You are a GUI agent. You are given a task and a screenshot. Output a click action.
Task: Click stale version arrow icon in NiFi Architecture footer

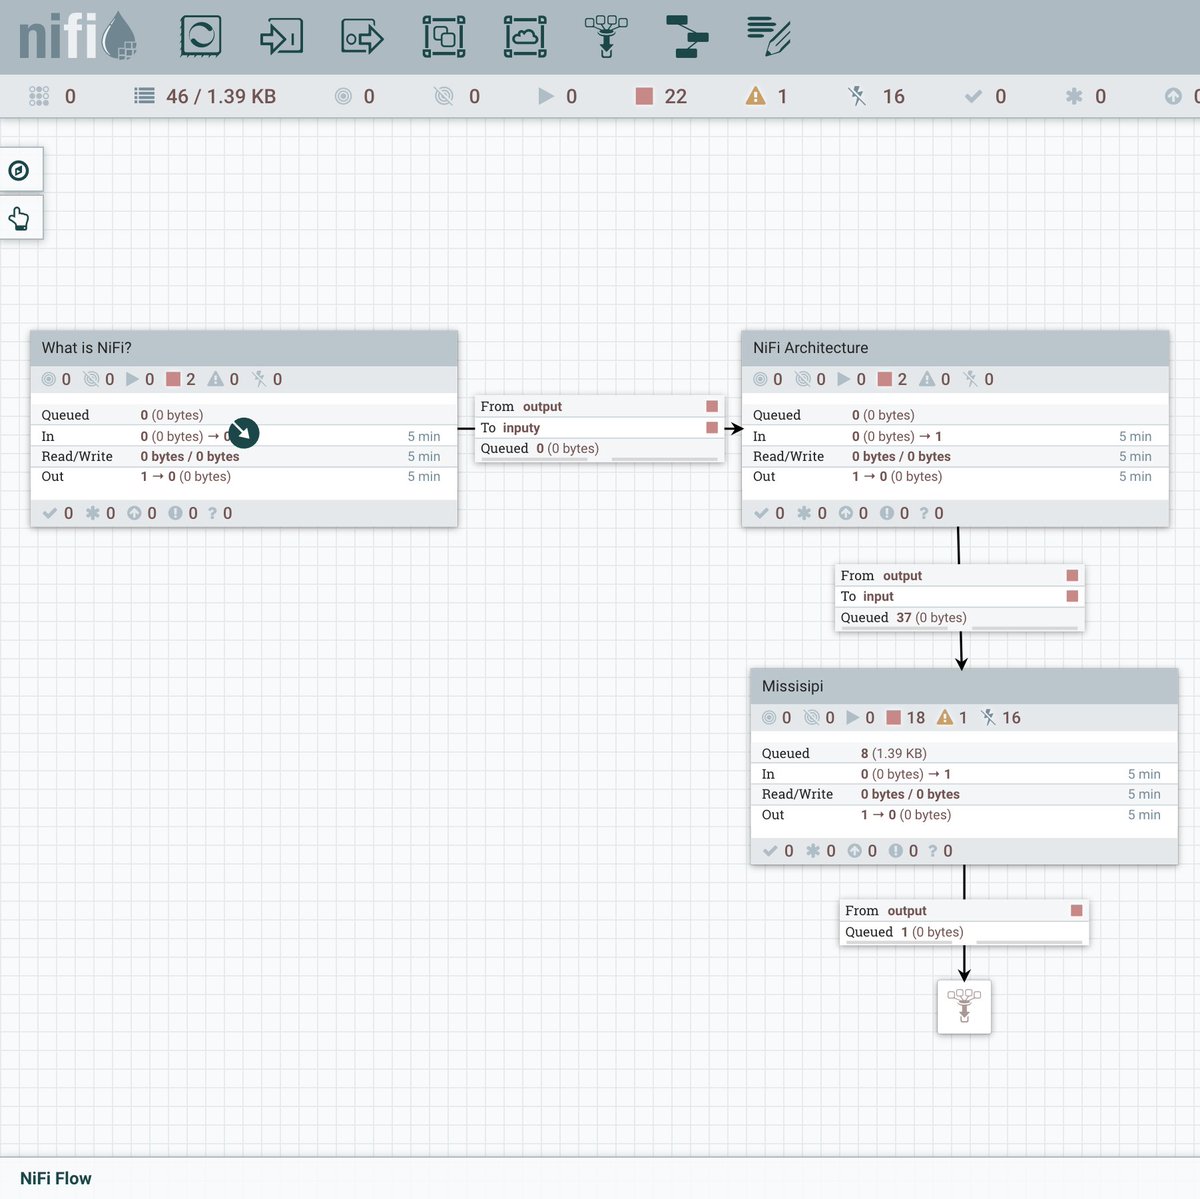coord(846,513)
